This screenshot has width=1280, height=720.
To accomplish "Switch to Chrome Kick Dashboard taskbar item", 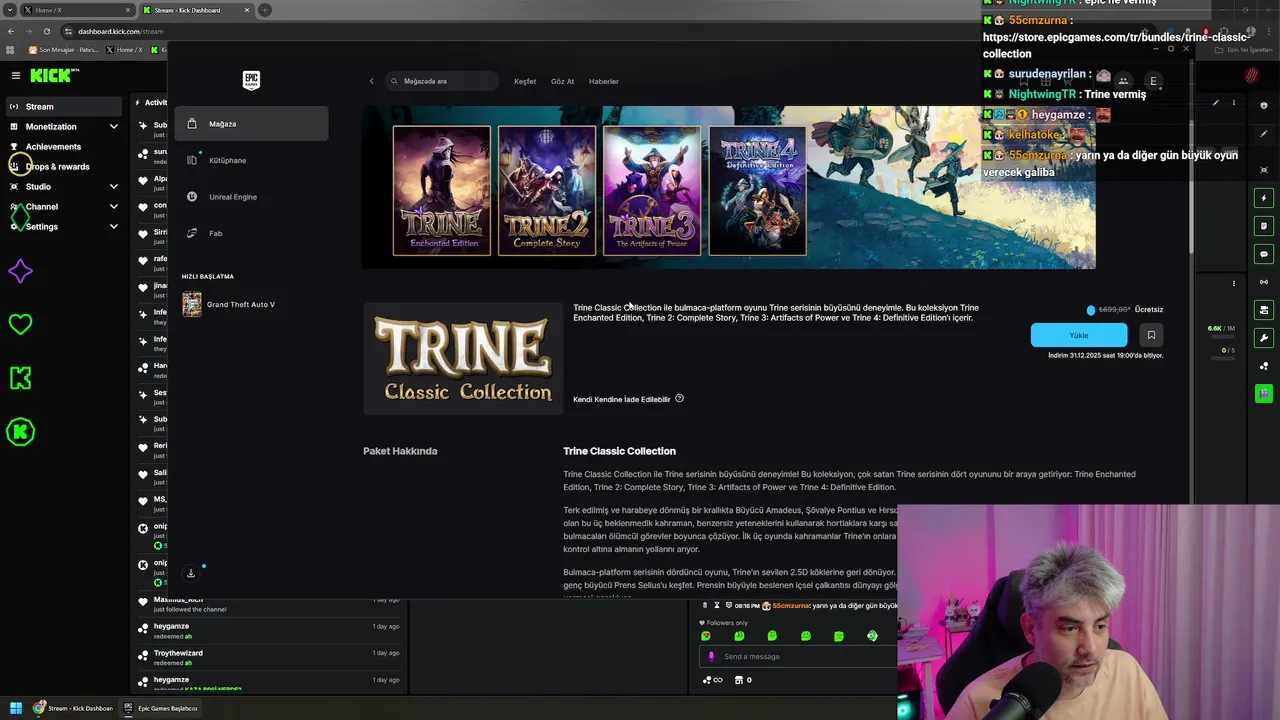I will 73,708.
